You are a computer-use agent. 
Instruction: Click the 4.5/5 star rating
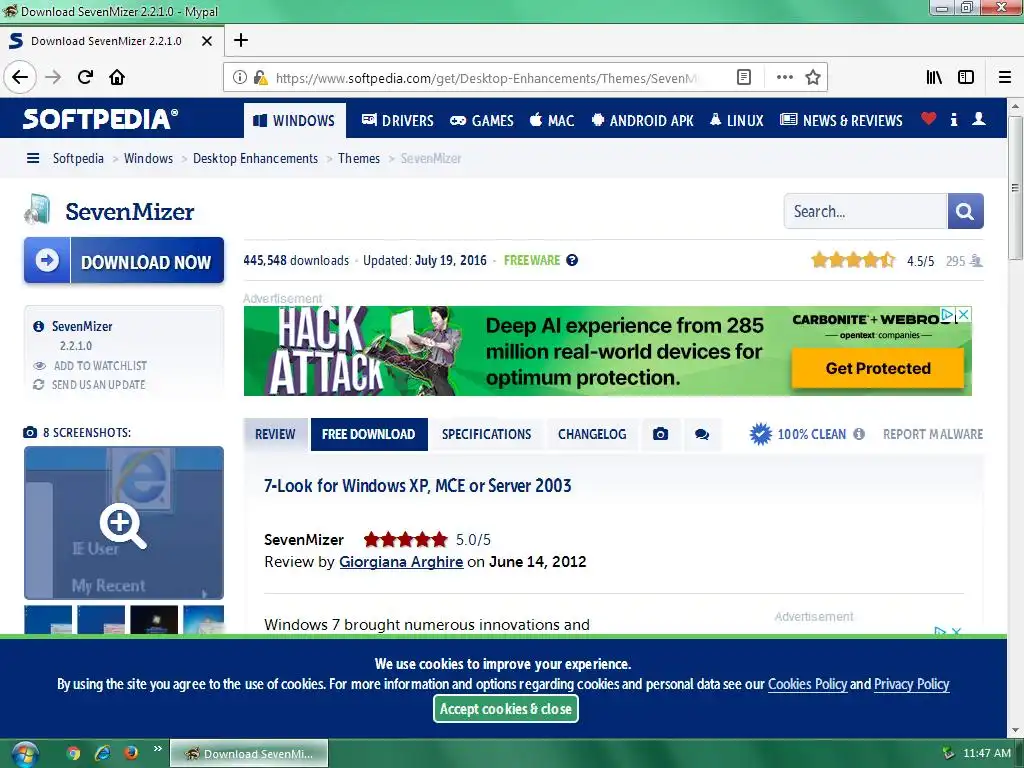(853, 261)
